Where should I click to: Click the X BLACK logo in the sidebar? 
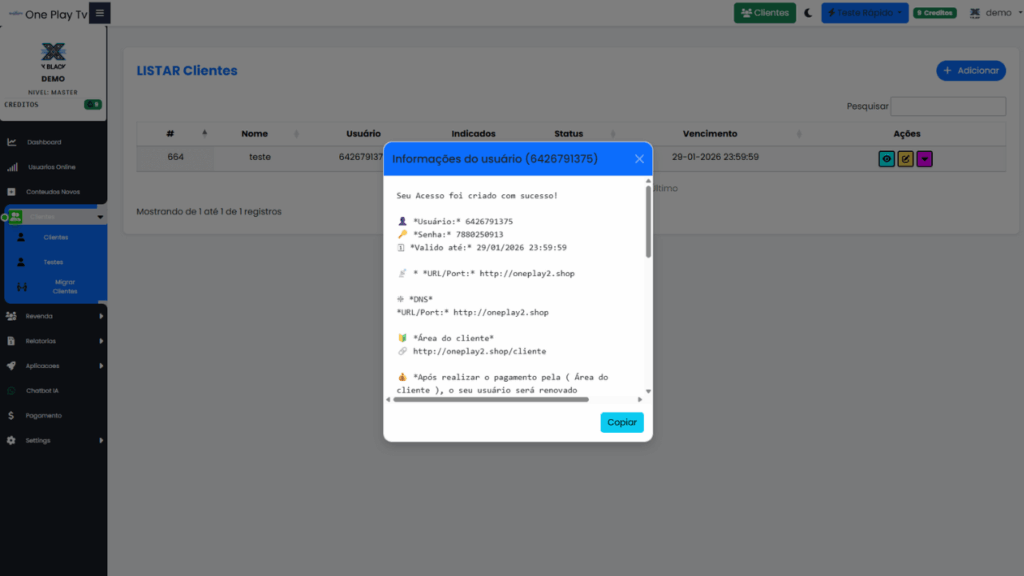tap(53, 56)
